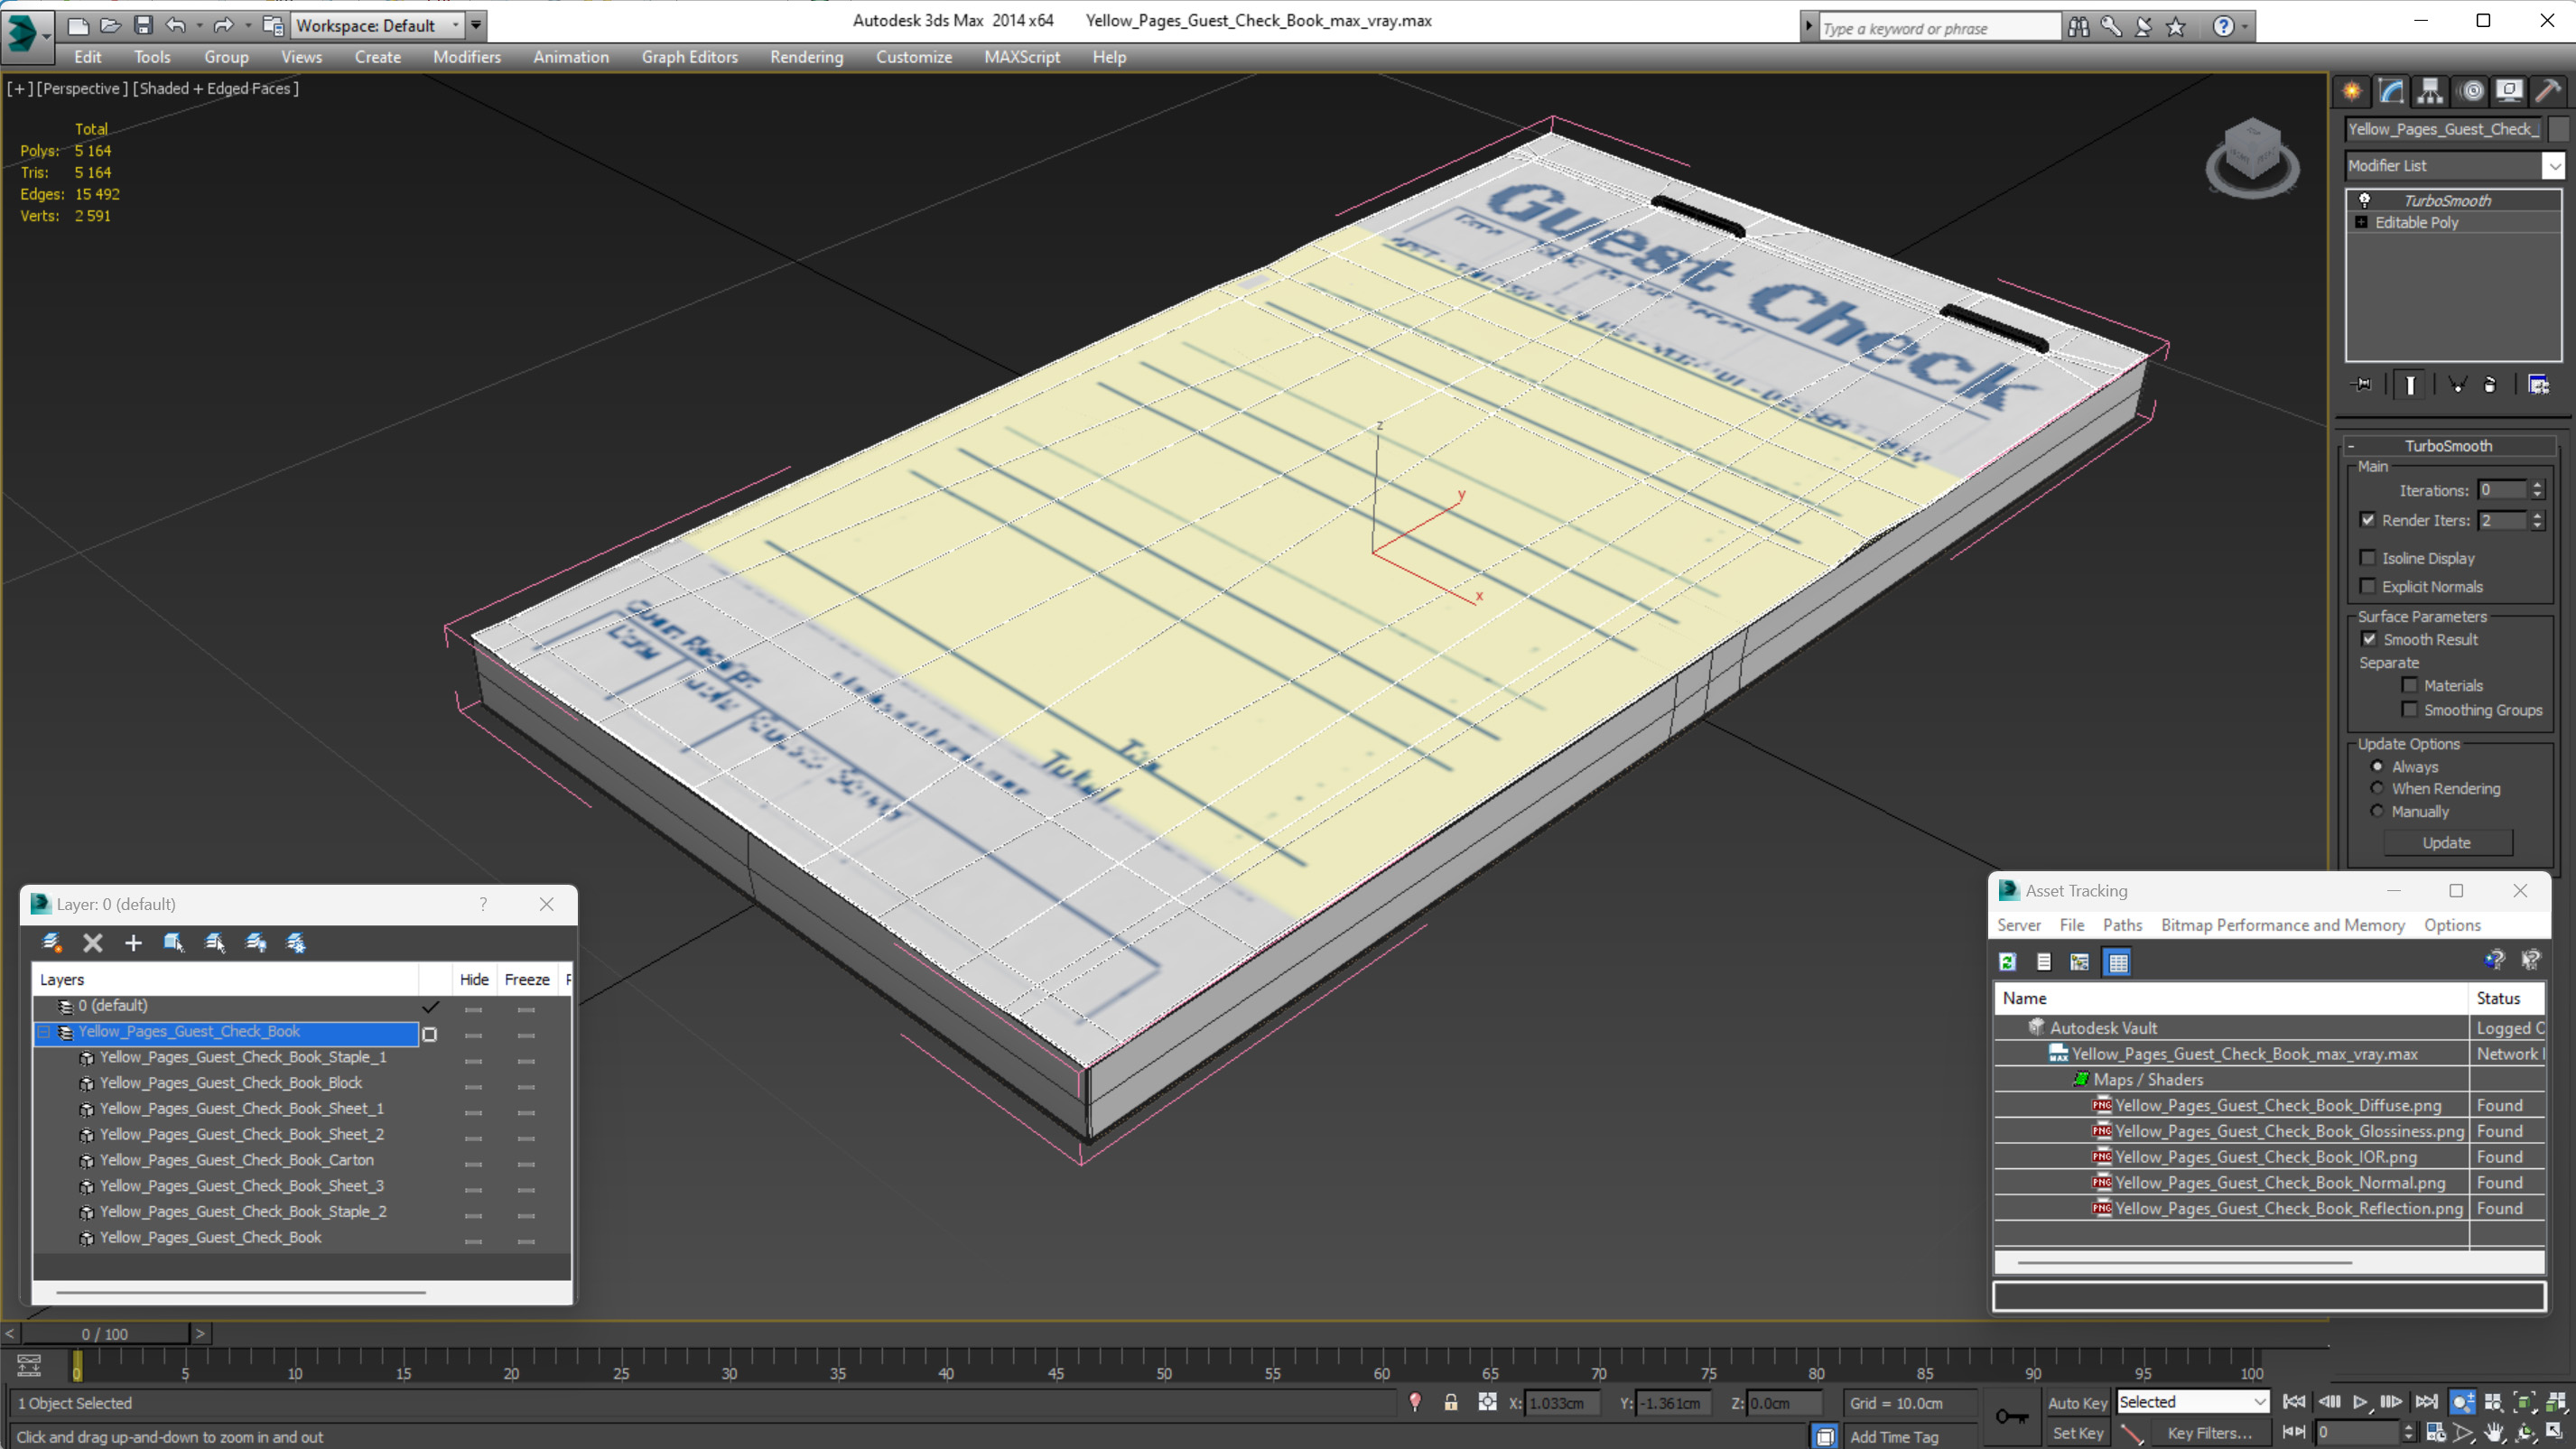Open the MAXScript menu
Viewport: 2576px width, 1449px height.
[1021, 57]
